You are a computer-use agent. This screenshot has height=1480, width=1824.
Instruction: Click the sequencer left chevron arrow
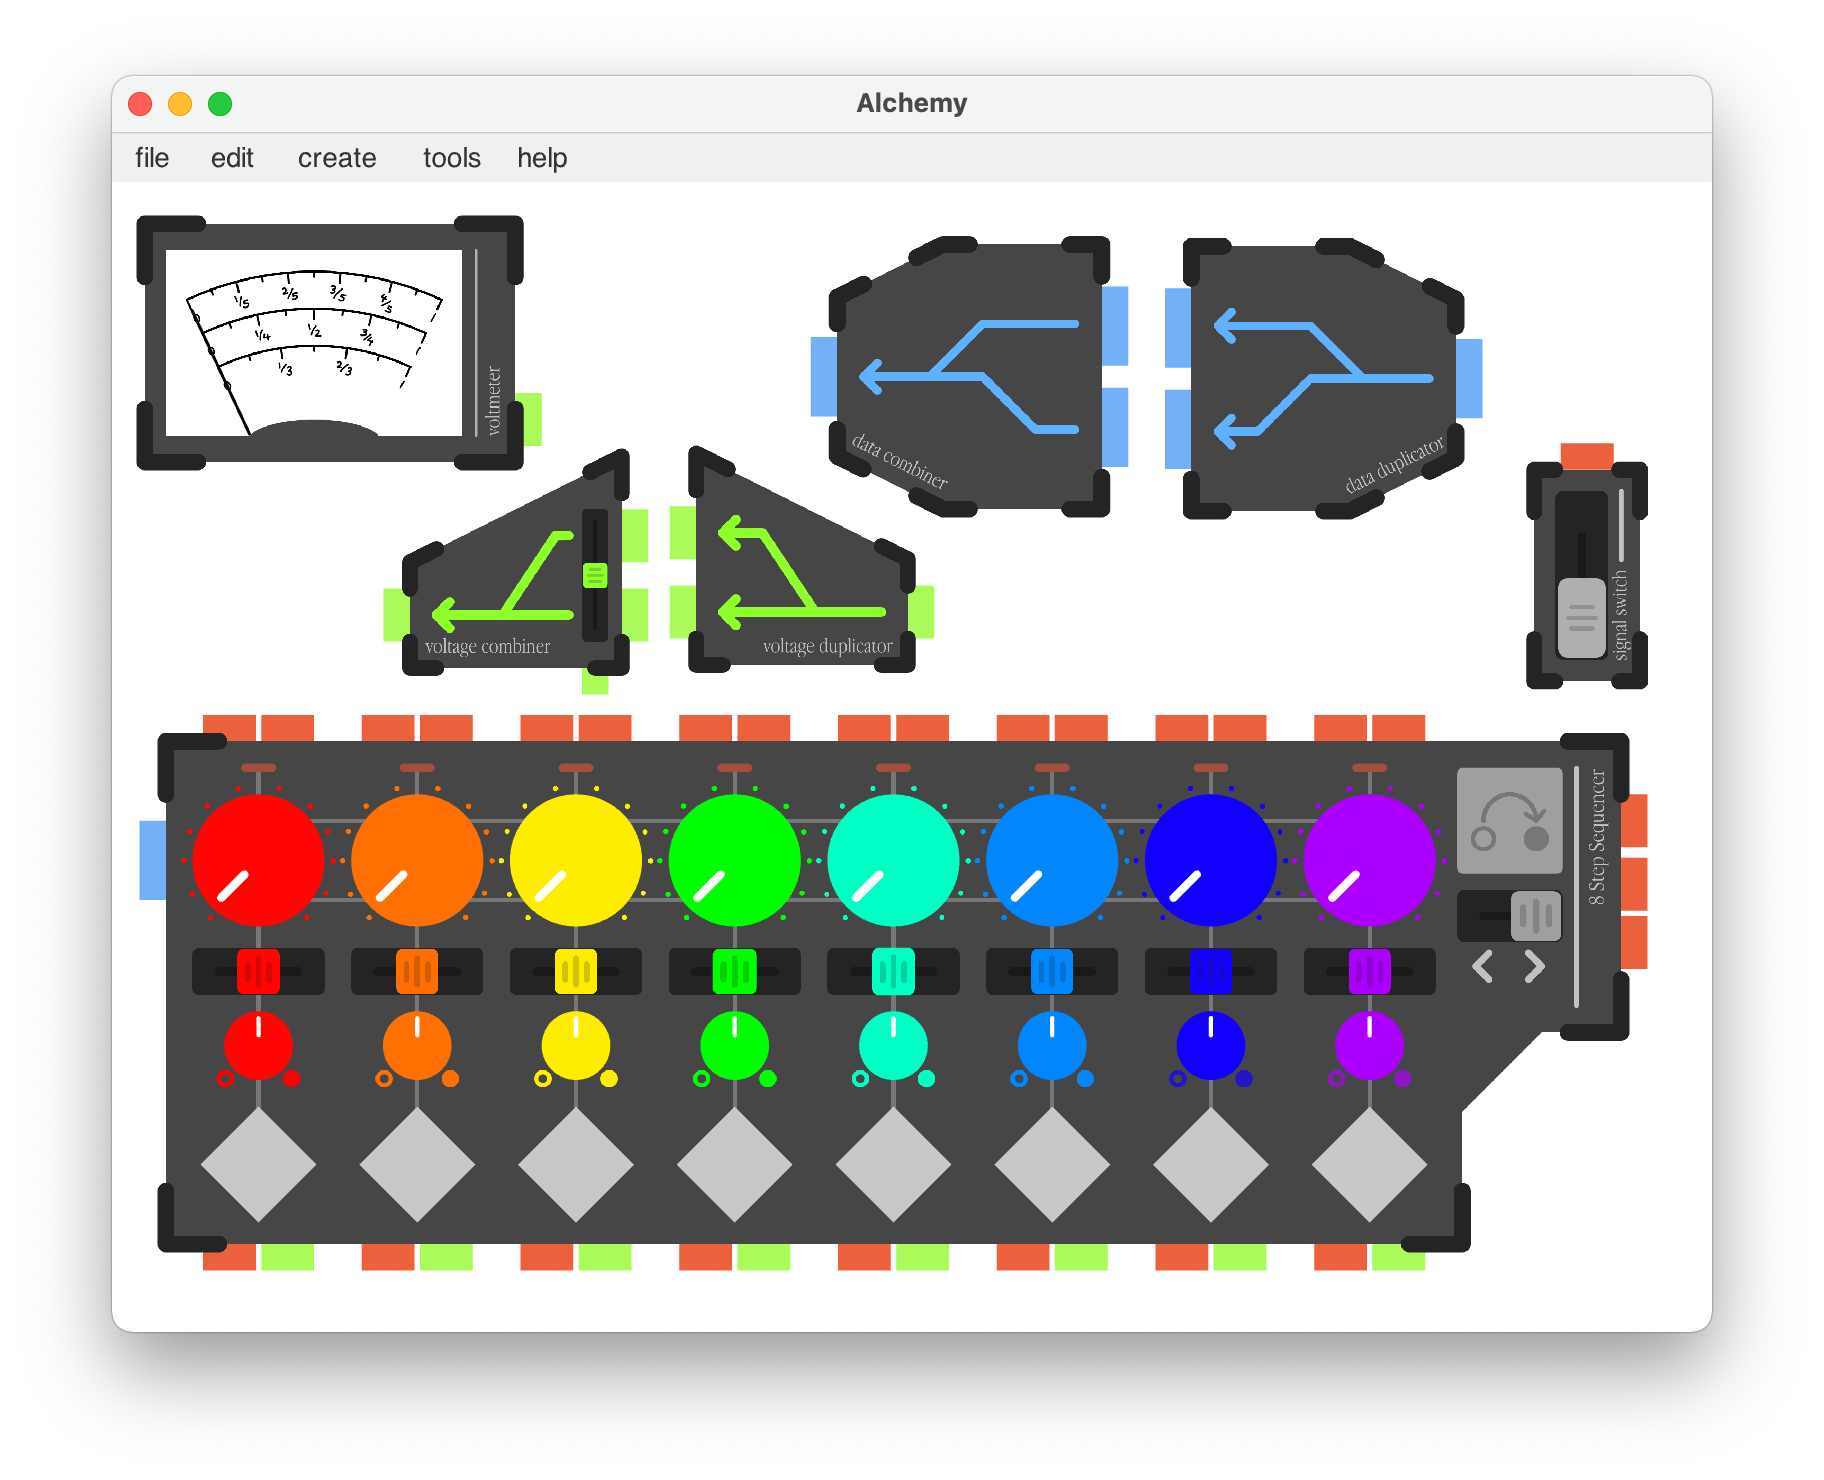(x=1483, y=967)
